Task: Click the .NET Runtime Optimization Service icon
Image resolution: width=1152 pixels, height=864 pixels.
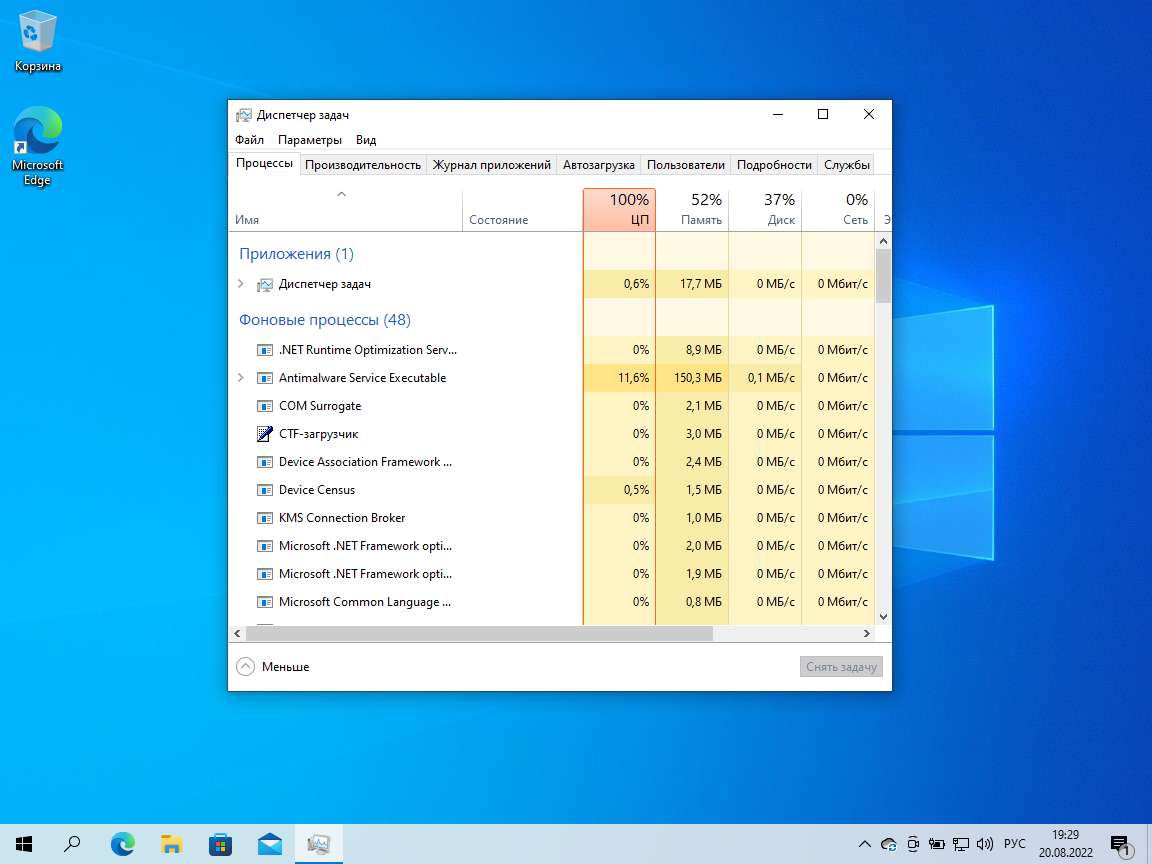Action: coord(264,350)
